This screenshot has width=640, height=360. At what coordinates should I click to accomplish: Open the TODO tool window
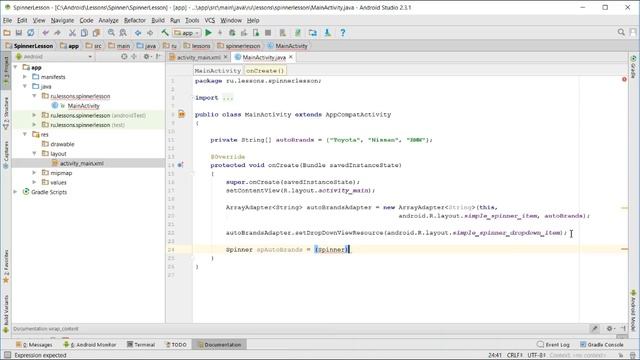click(x=176, y=345)
